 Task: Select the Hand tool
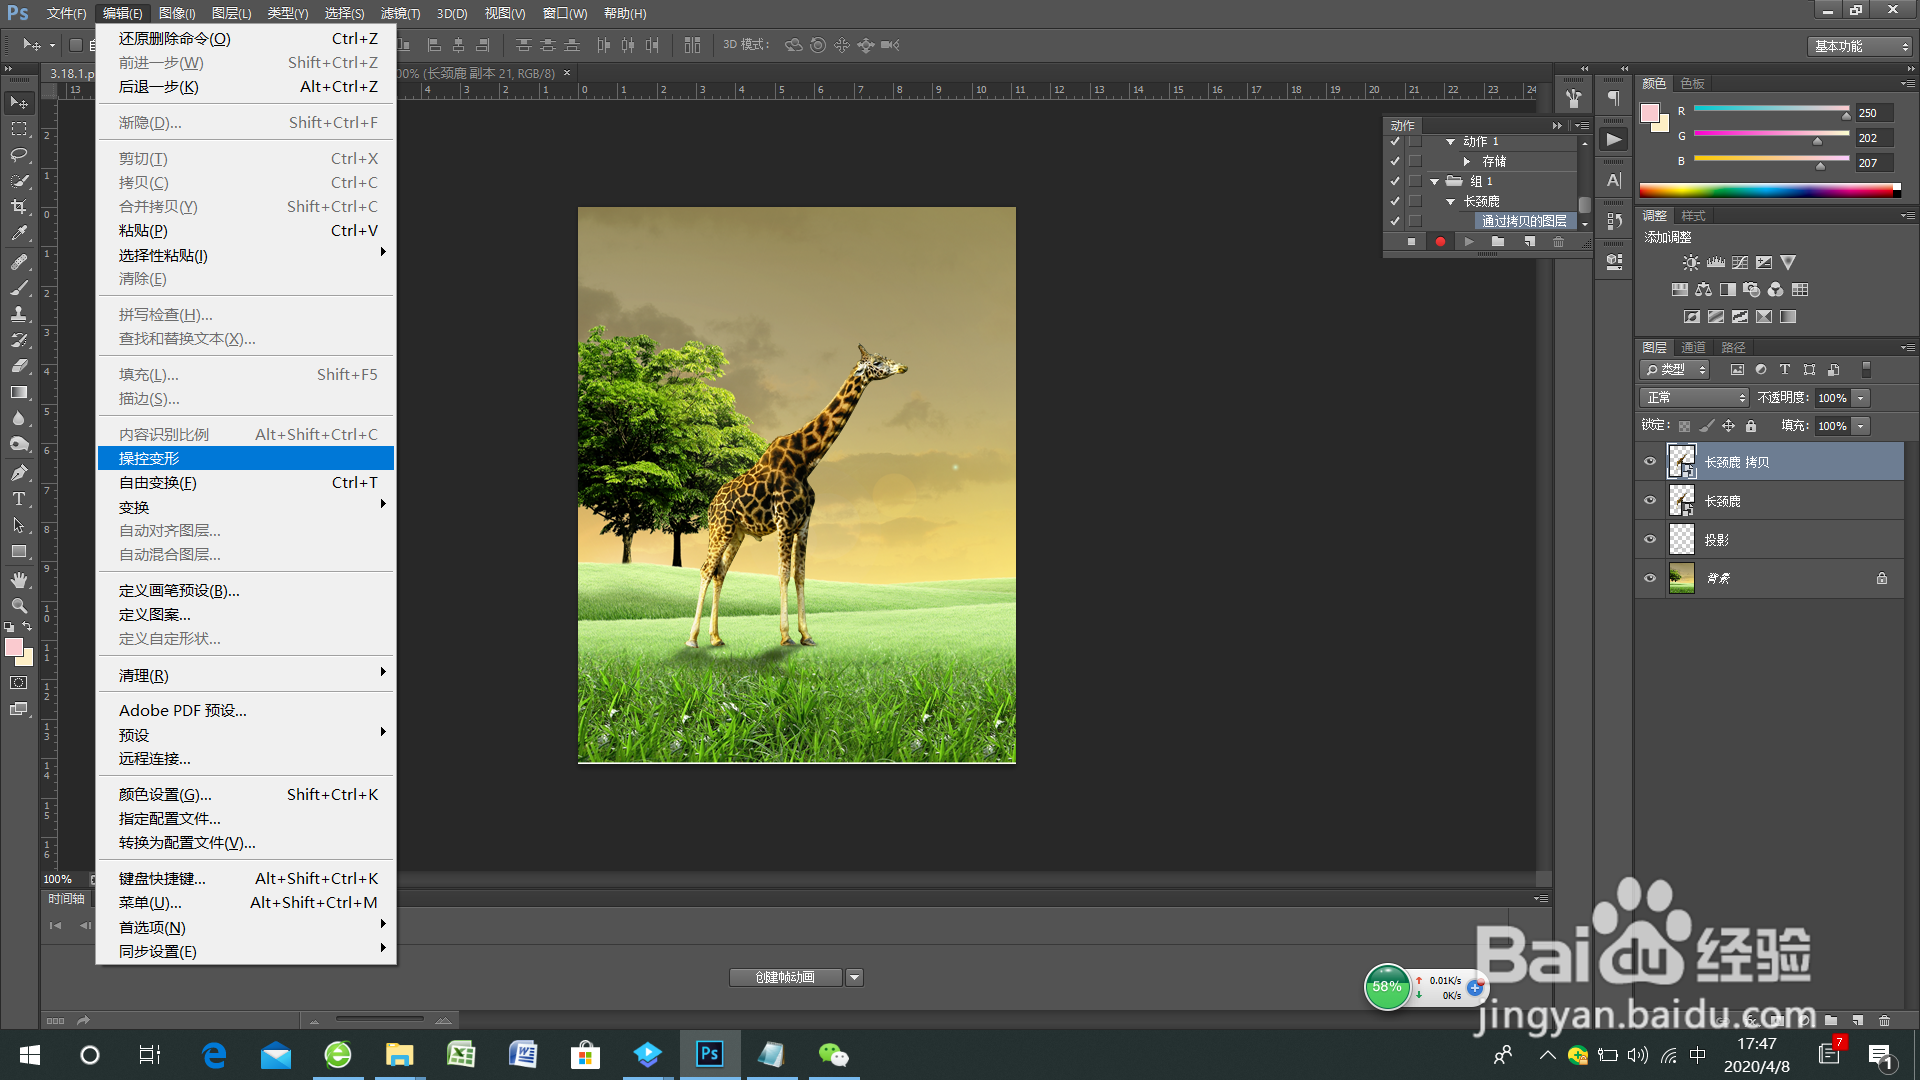19,580
